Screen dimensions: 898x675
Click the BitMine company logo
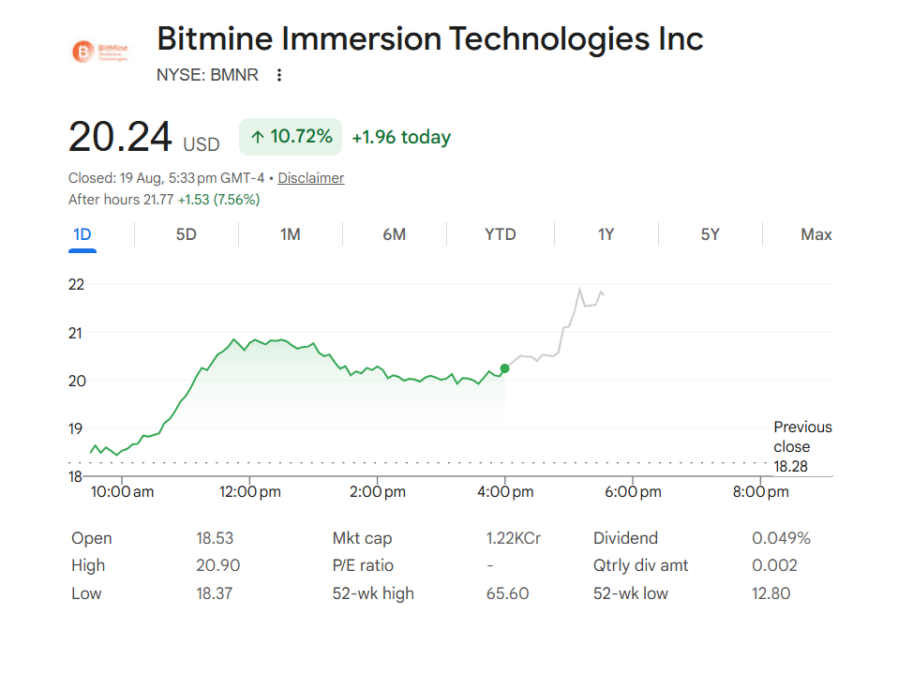pyautogui.click(x=100, y=52)
